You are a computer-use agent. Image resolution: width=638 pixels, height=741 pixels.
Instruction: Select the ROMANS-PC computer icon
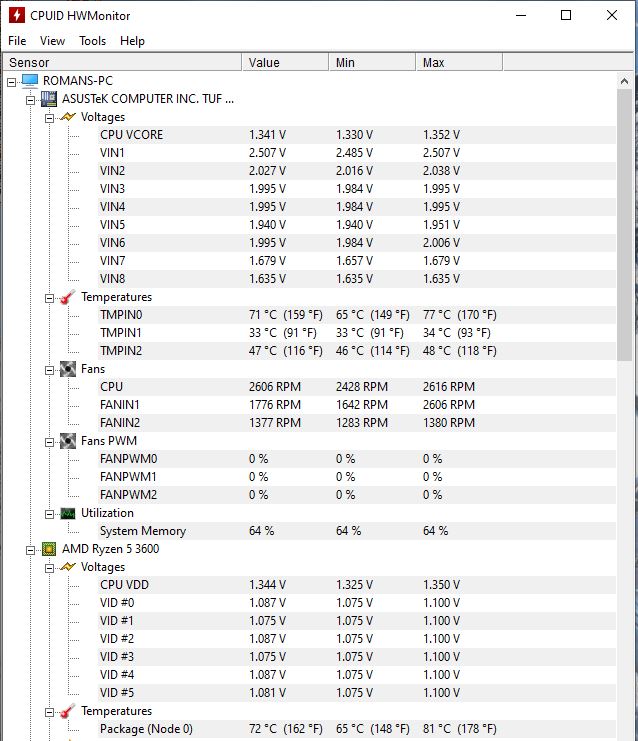(30, 81)
